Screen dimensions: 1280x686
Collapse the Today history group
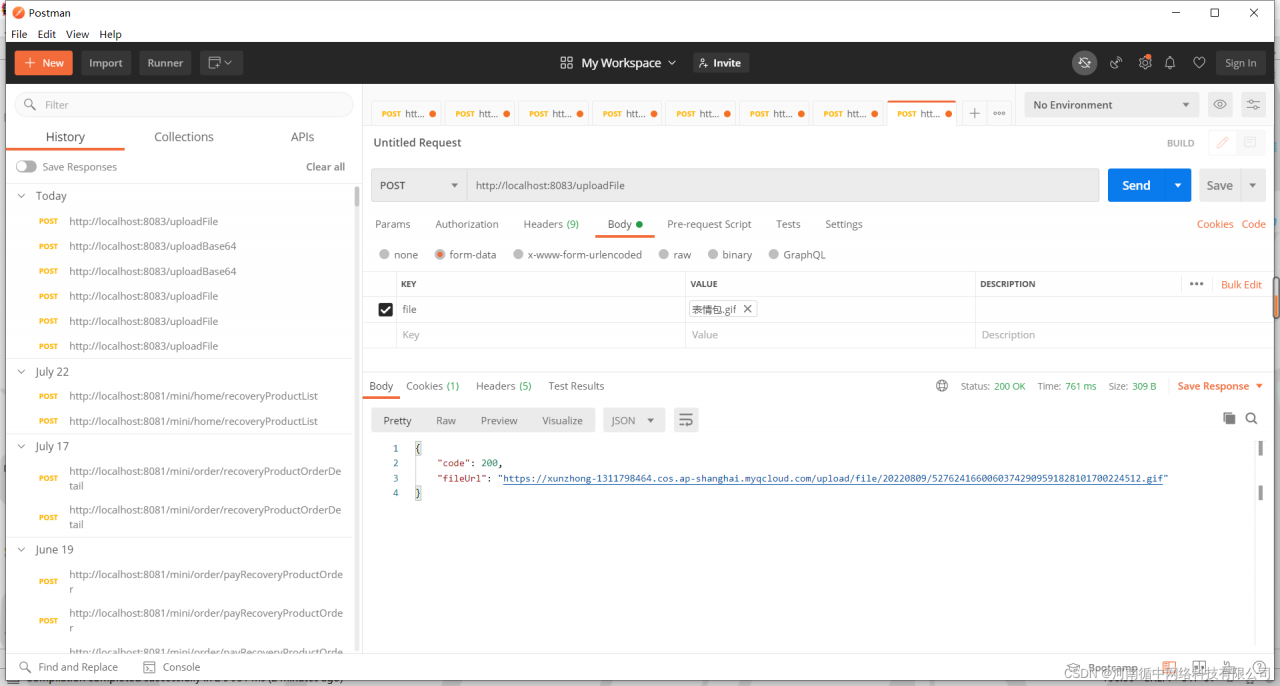[x=22, y=196]
